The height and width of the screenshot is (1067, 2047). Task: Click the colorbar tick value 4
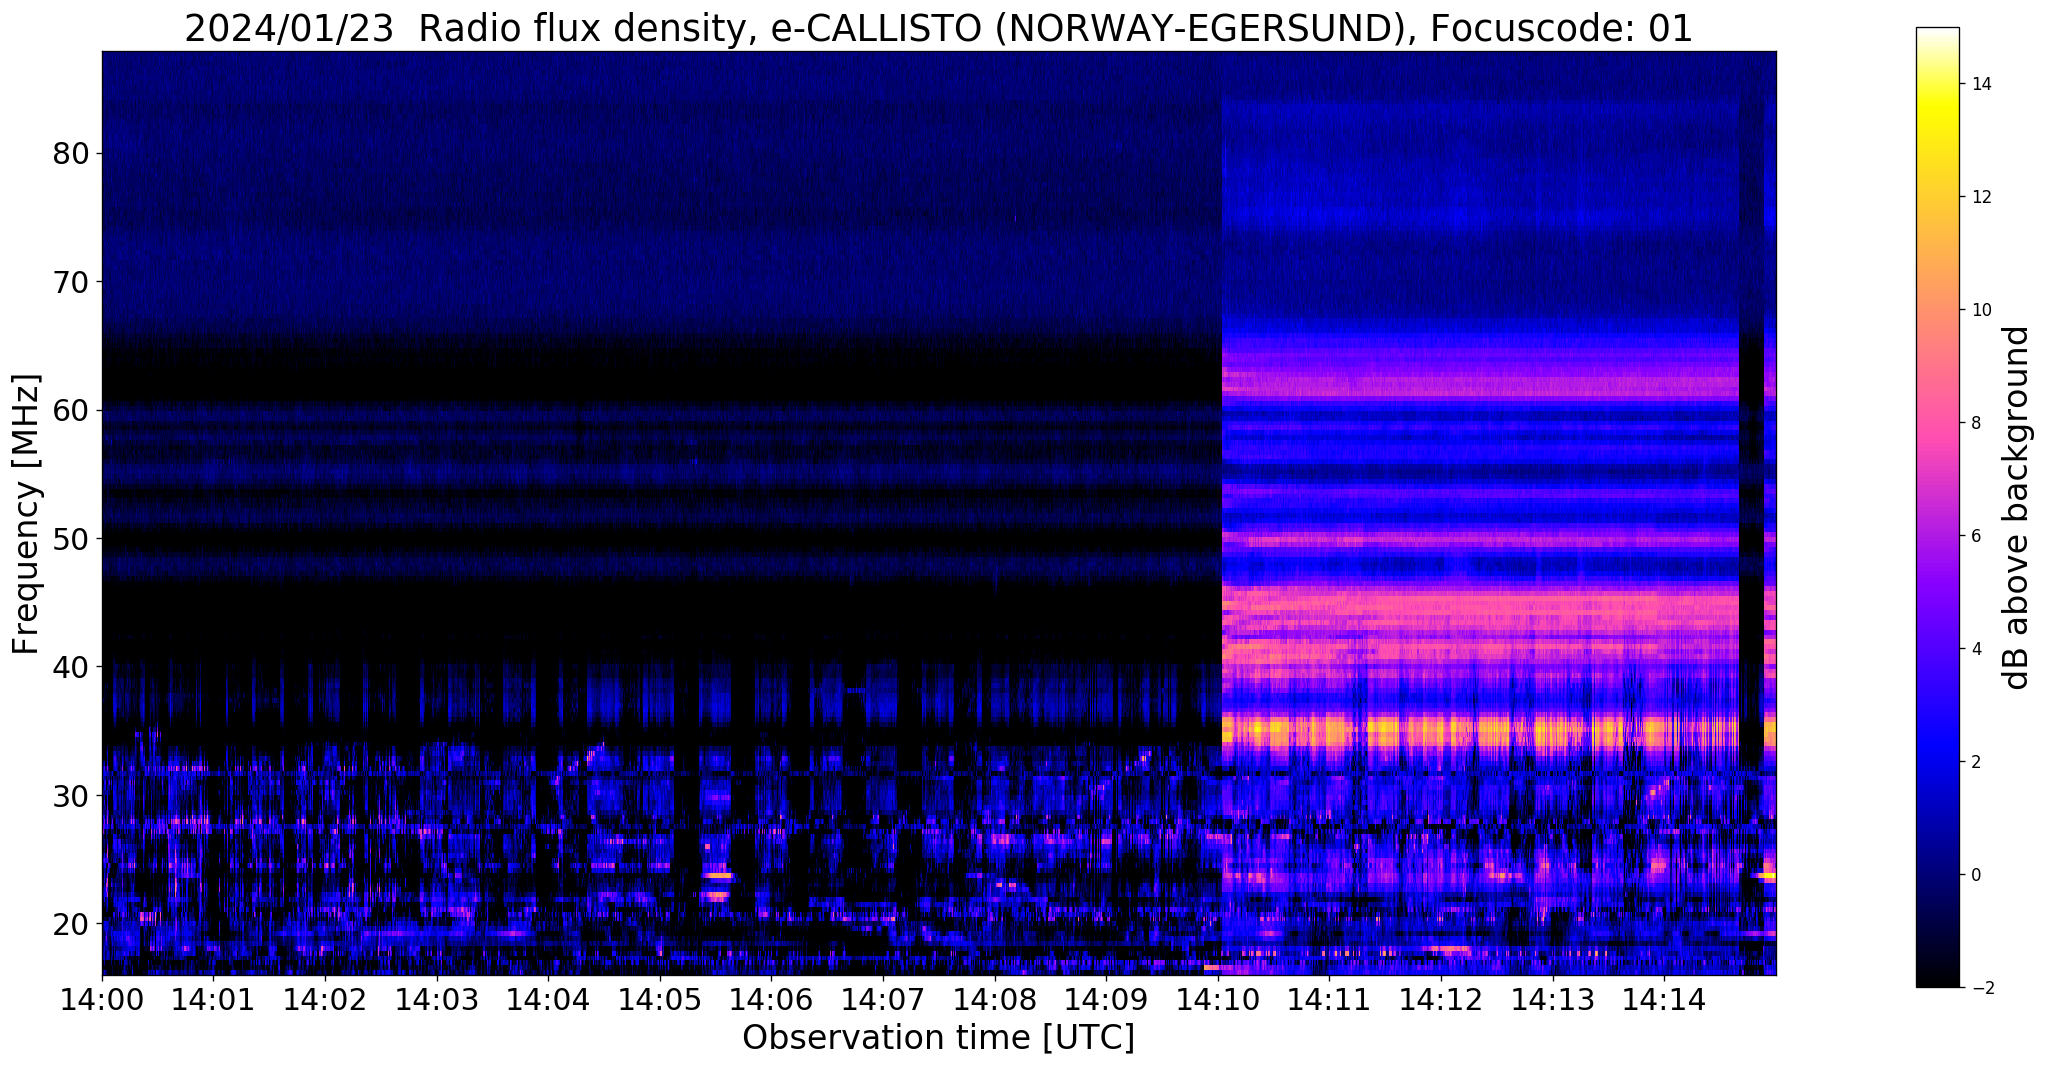1975,649
